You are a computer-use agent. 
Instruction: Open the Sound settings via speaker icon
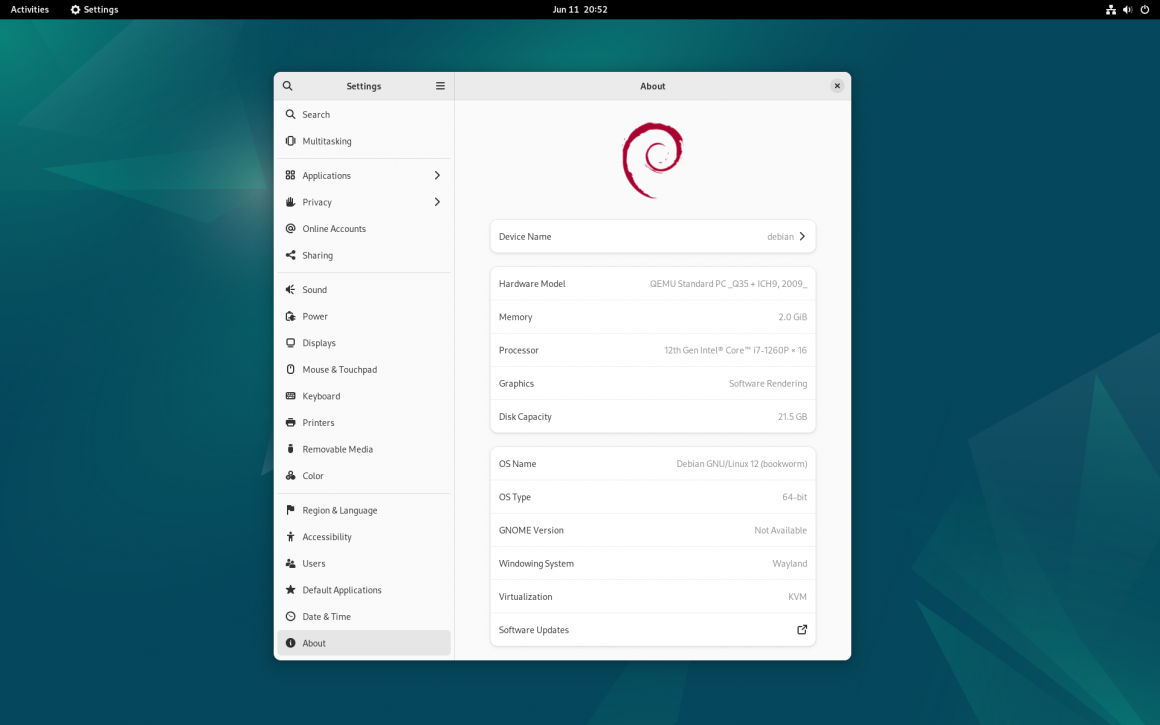pyautogui.click(x=289, y=289)
